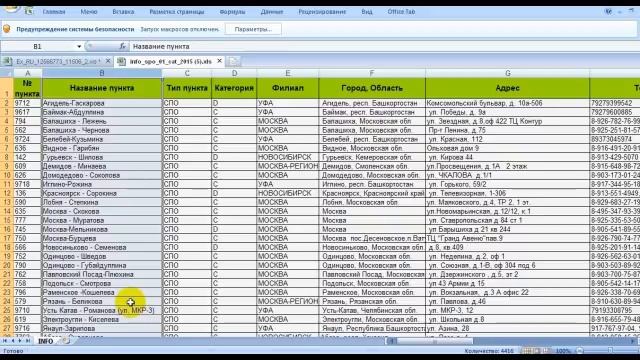Viewport: 640px width, 360px height.
Task: Go to previous sheet with navigation arrow
Action: point(13,341)
